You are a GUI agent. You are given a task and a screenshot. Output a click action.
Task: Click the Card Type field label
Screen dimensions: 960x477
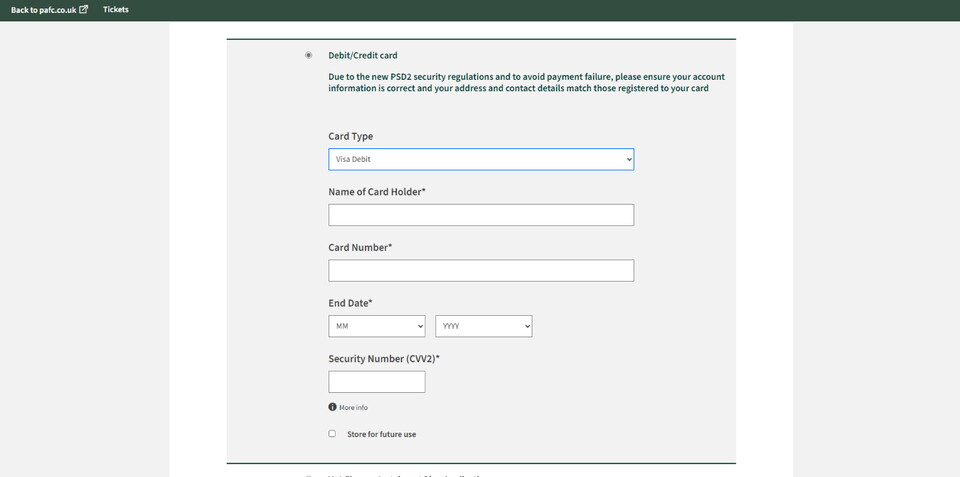pyautogui.click(x=350, y=136)
